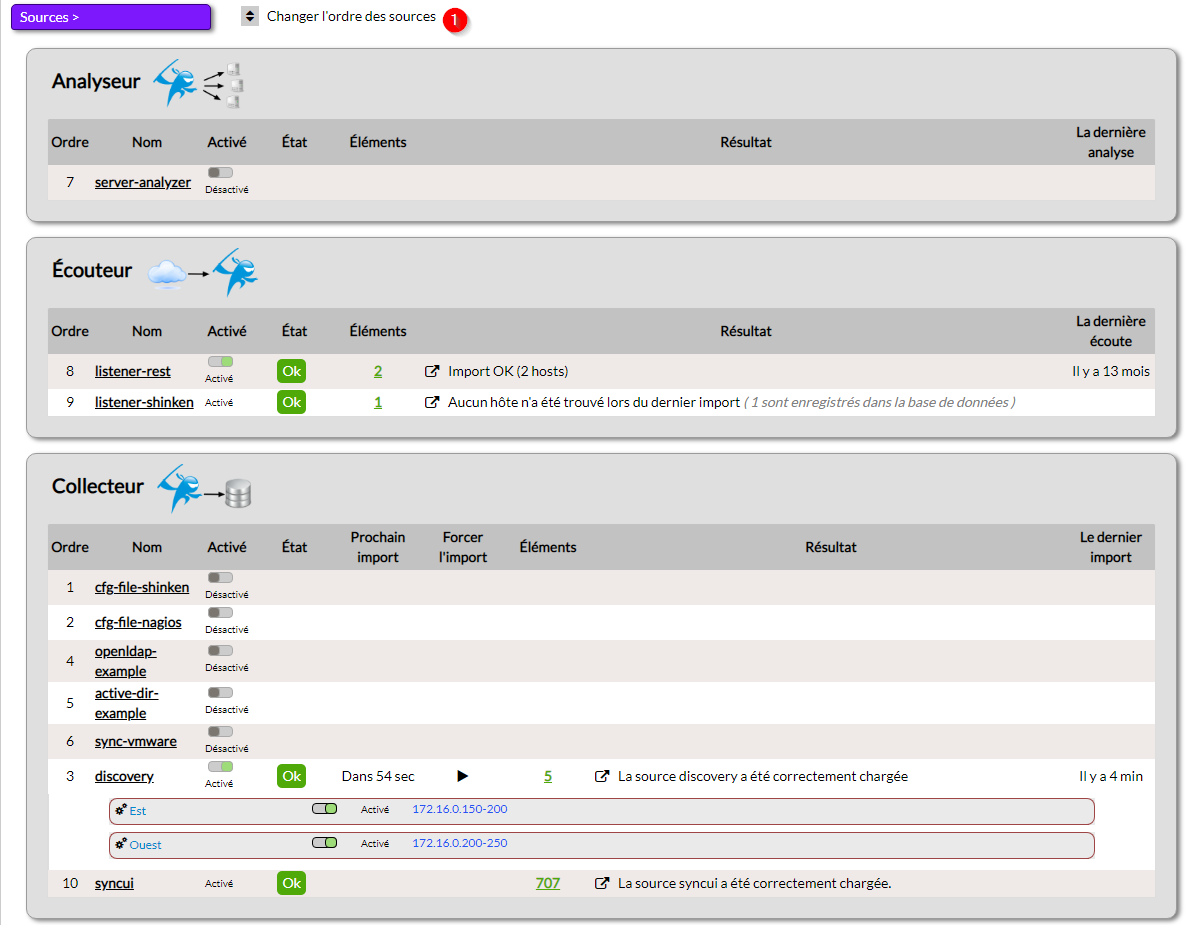Enable the cfg-file-shinken toggle switch
1201x925 pixels.
coord(220,578)
